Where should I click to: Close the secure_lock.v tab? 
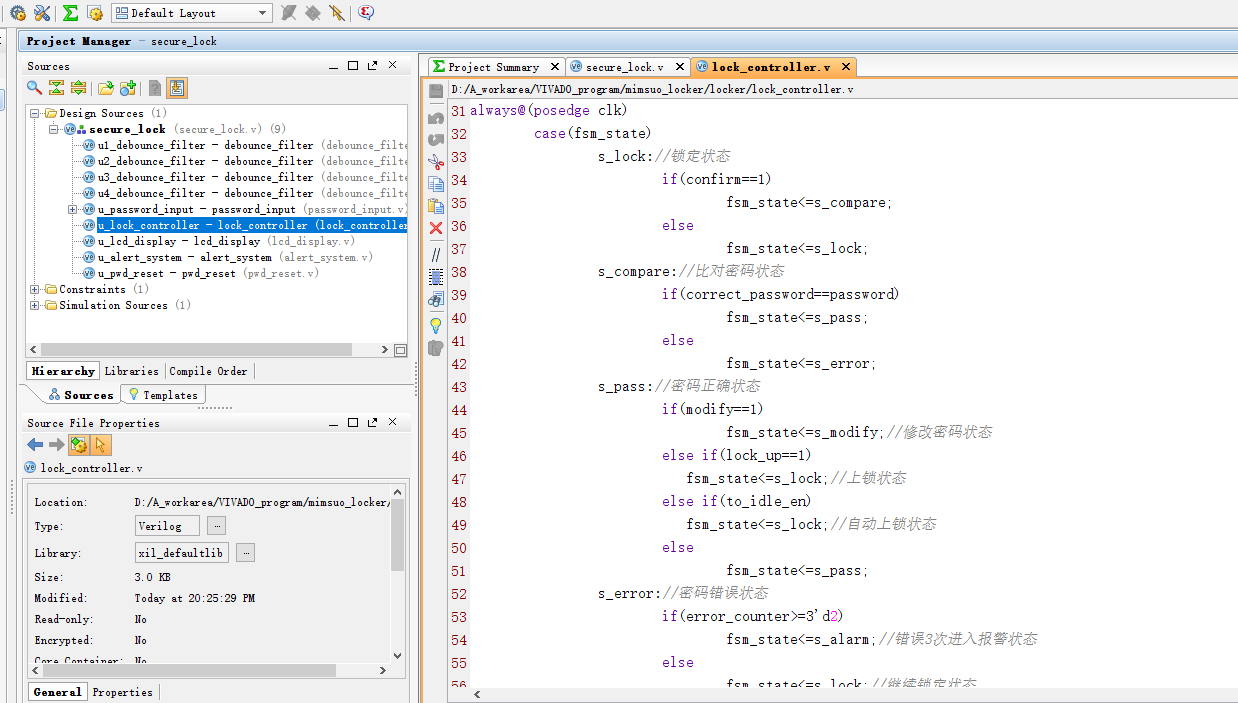[x=680, y=67]
